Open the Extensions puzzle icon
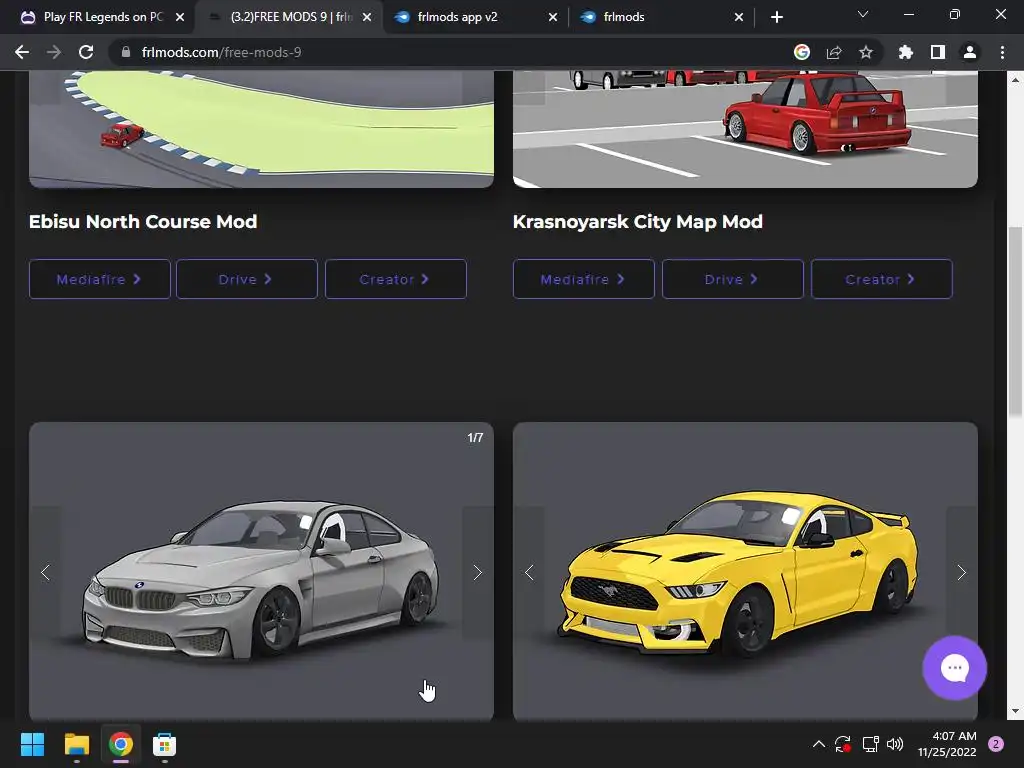 click(x=905, y=52)
